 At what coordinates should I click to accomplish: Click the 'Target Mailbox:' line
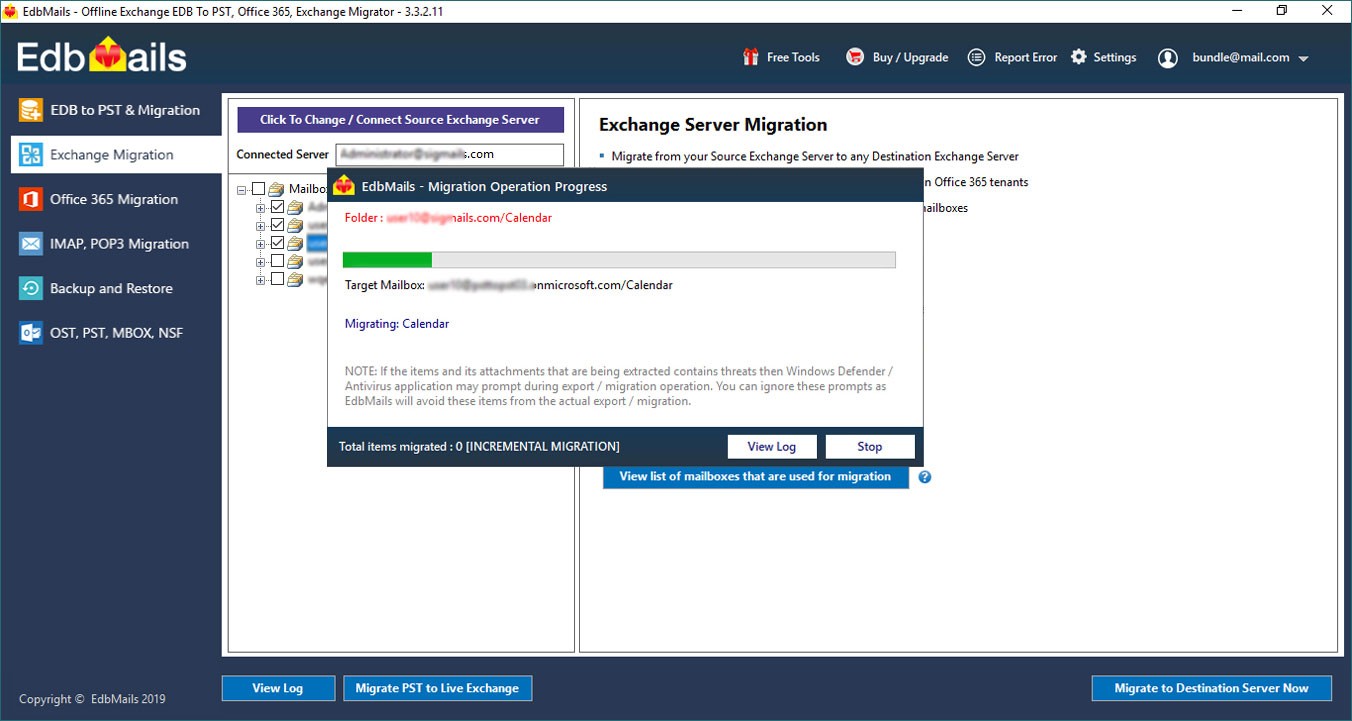point(509,285)
